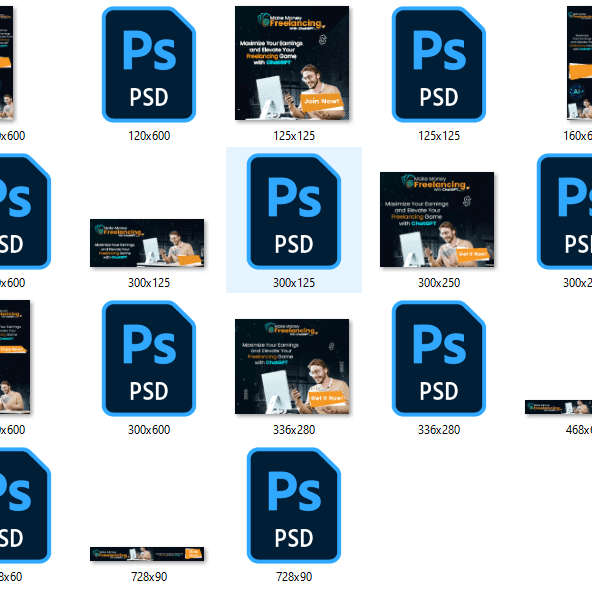Select the 300x600 PSD file icon

pyautogui.click(x=149, y=358)
